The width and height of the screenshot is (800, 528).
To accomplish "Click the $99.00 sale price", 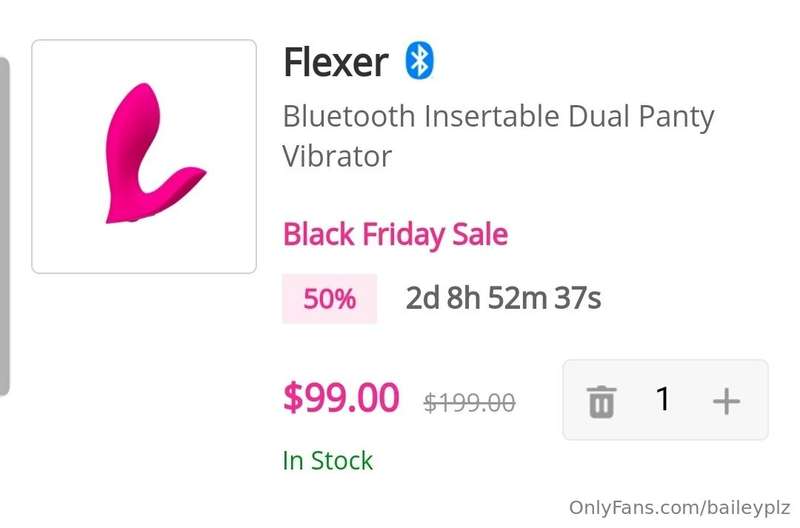I will (341, 397).
